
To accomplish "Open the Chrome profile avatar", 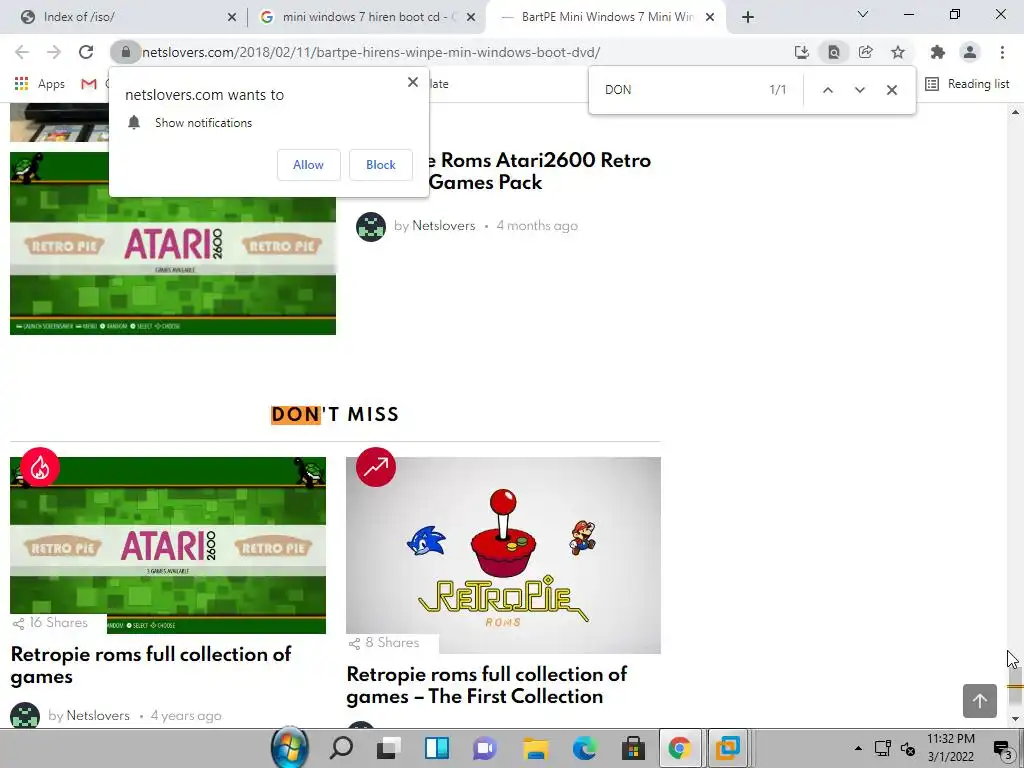I will [x=970, y=52].
